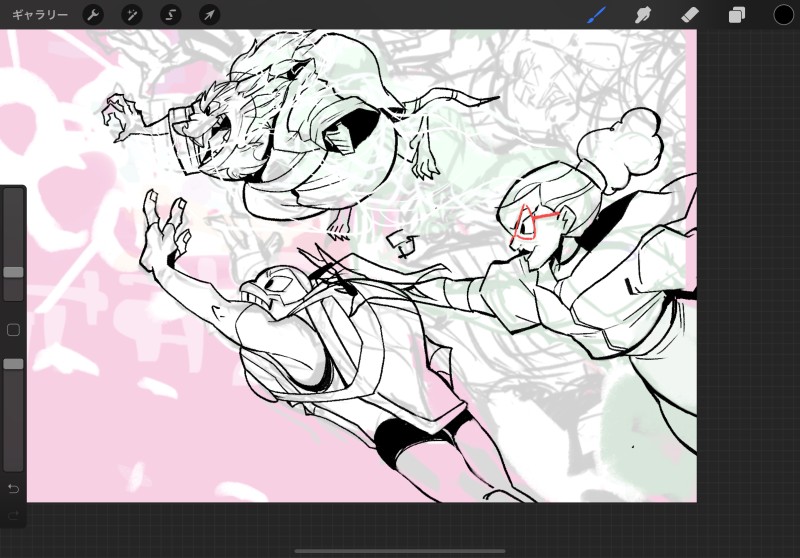Viewport: 800px width, 558px height.
Task: Select the Eraser tool
Action: [x=689, y=15]
